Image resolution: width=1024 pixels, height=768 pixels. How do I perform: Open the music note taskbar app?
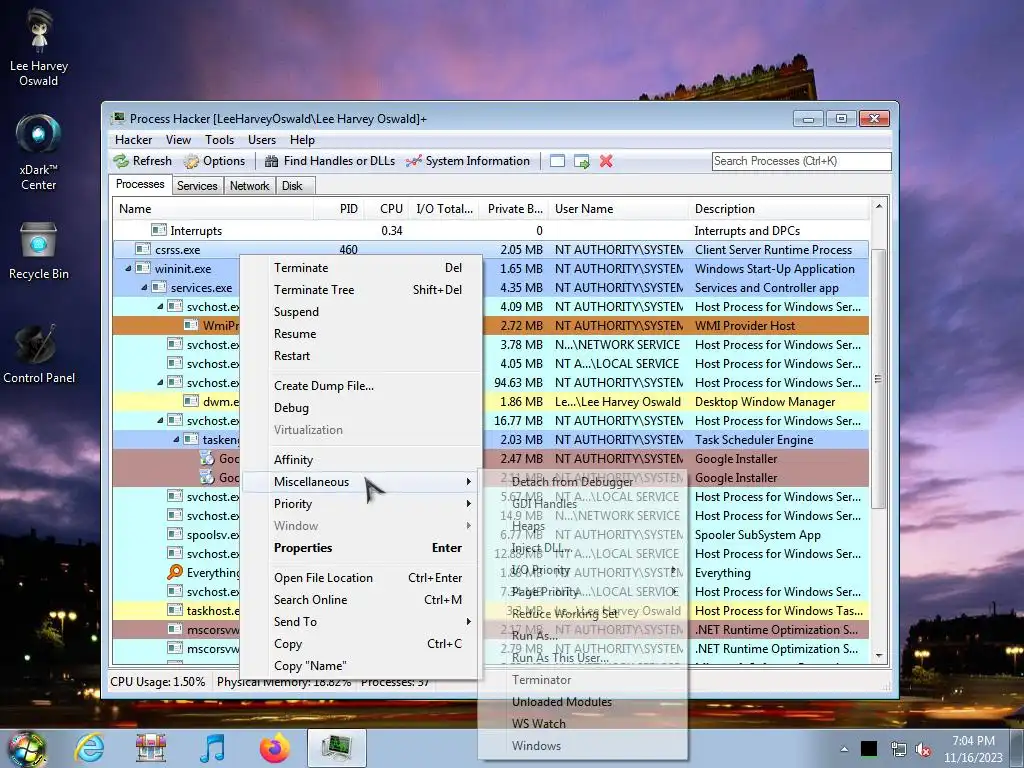click(212, 748)
